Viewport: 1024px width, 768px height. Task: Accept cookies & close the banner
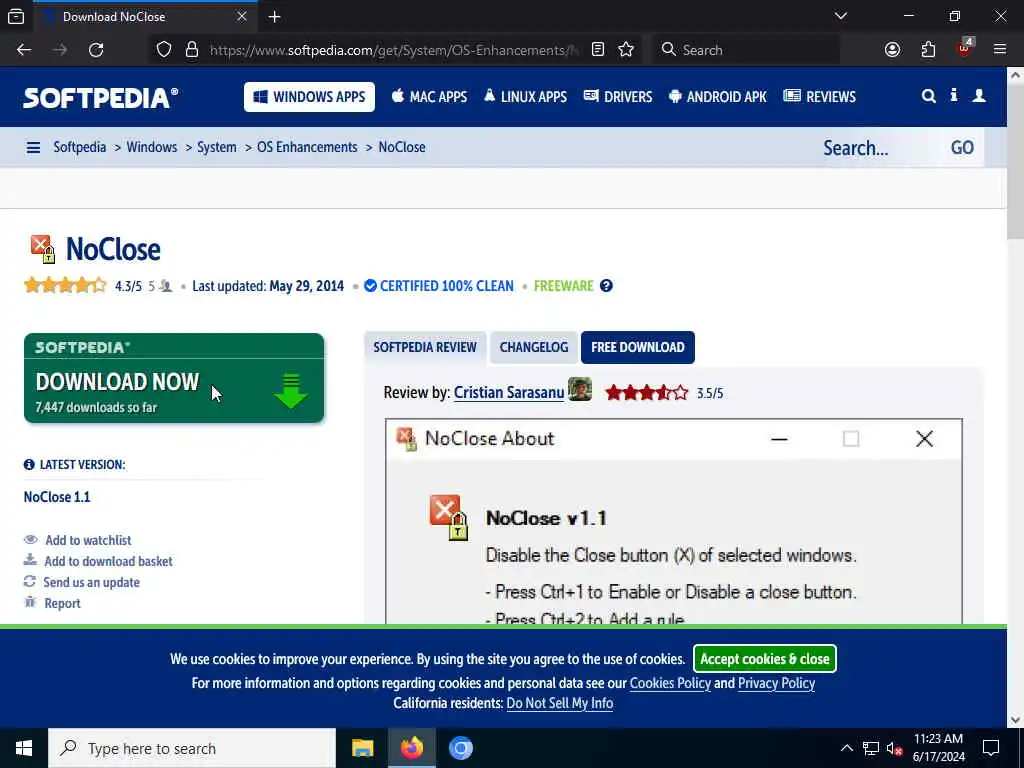click(x=765, y=659)
